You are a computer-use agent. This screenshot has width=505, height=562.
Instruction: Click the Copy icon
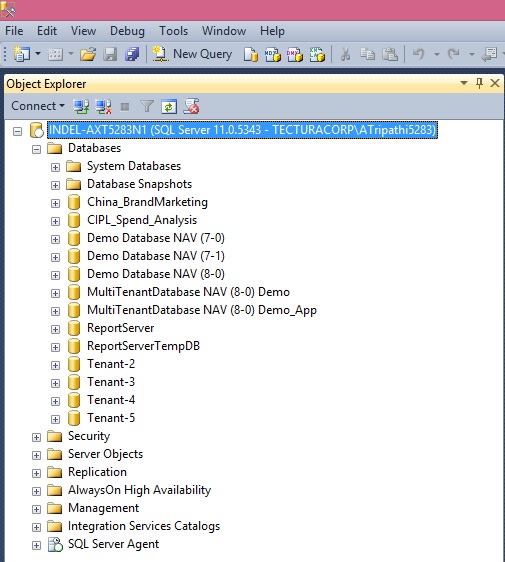tap(367, 54)
